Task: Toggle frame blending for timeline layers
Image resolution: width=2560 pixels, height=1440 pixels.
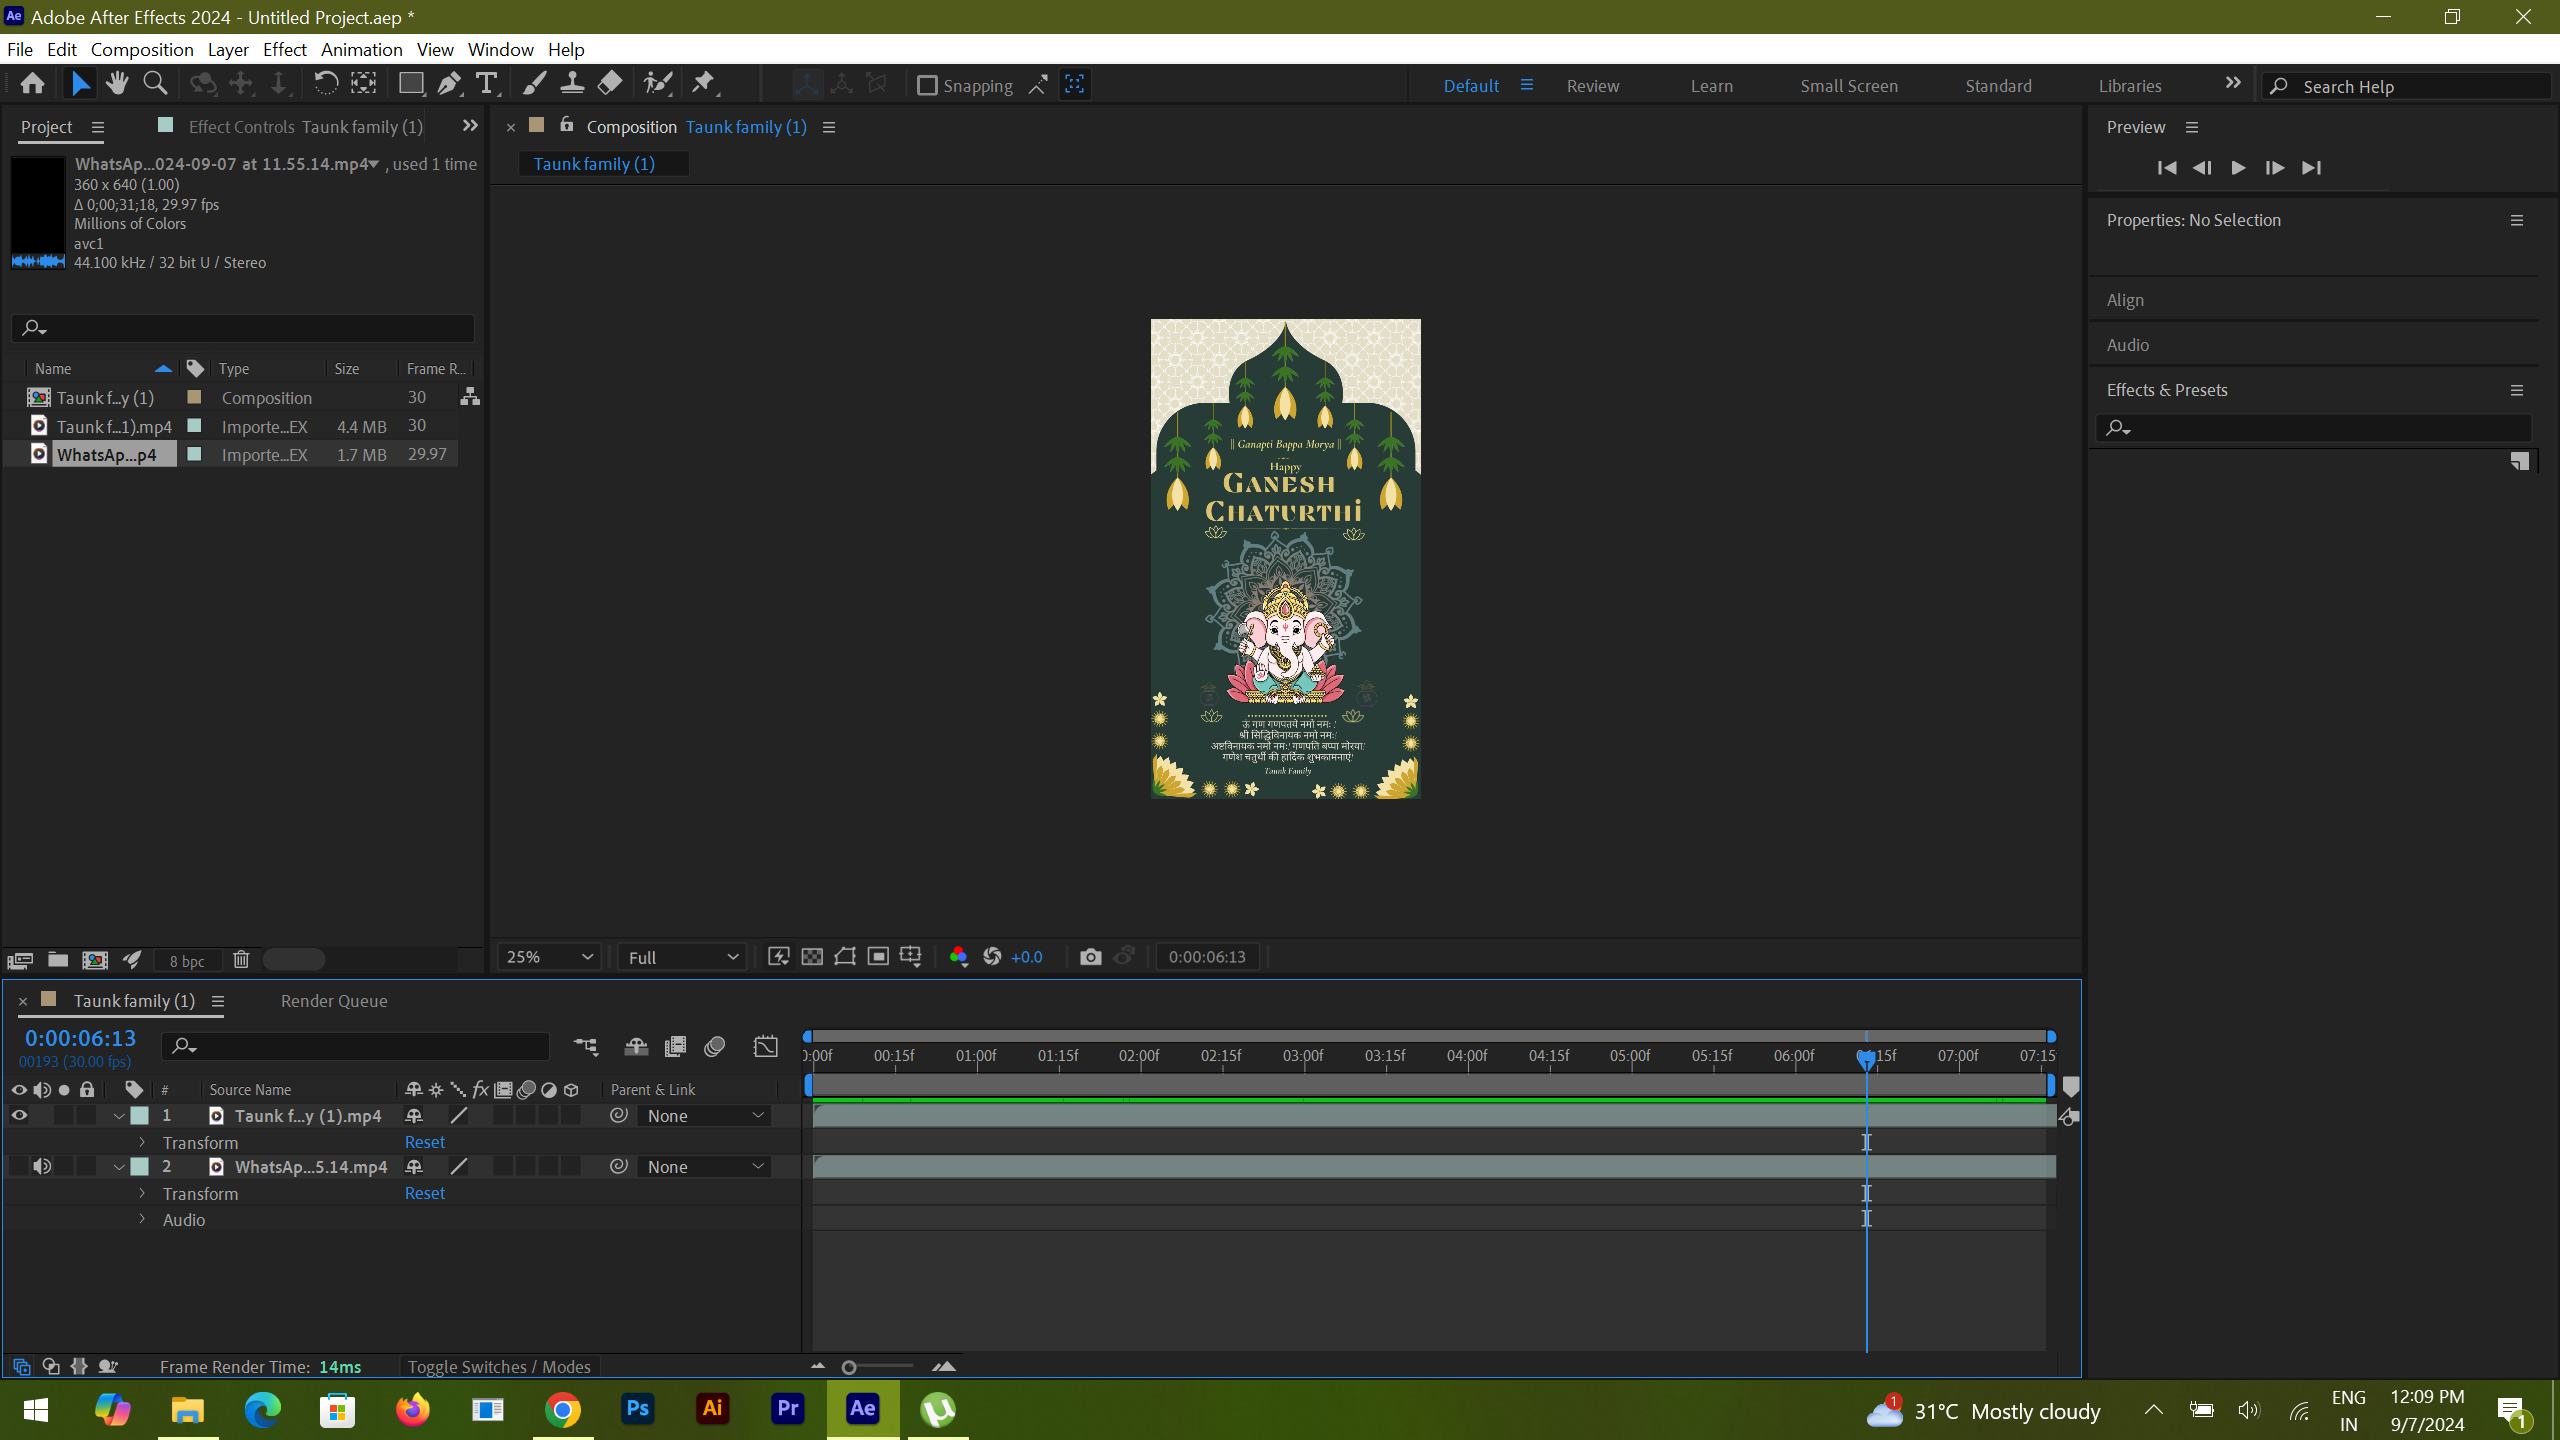Action: 675,1047
